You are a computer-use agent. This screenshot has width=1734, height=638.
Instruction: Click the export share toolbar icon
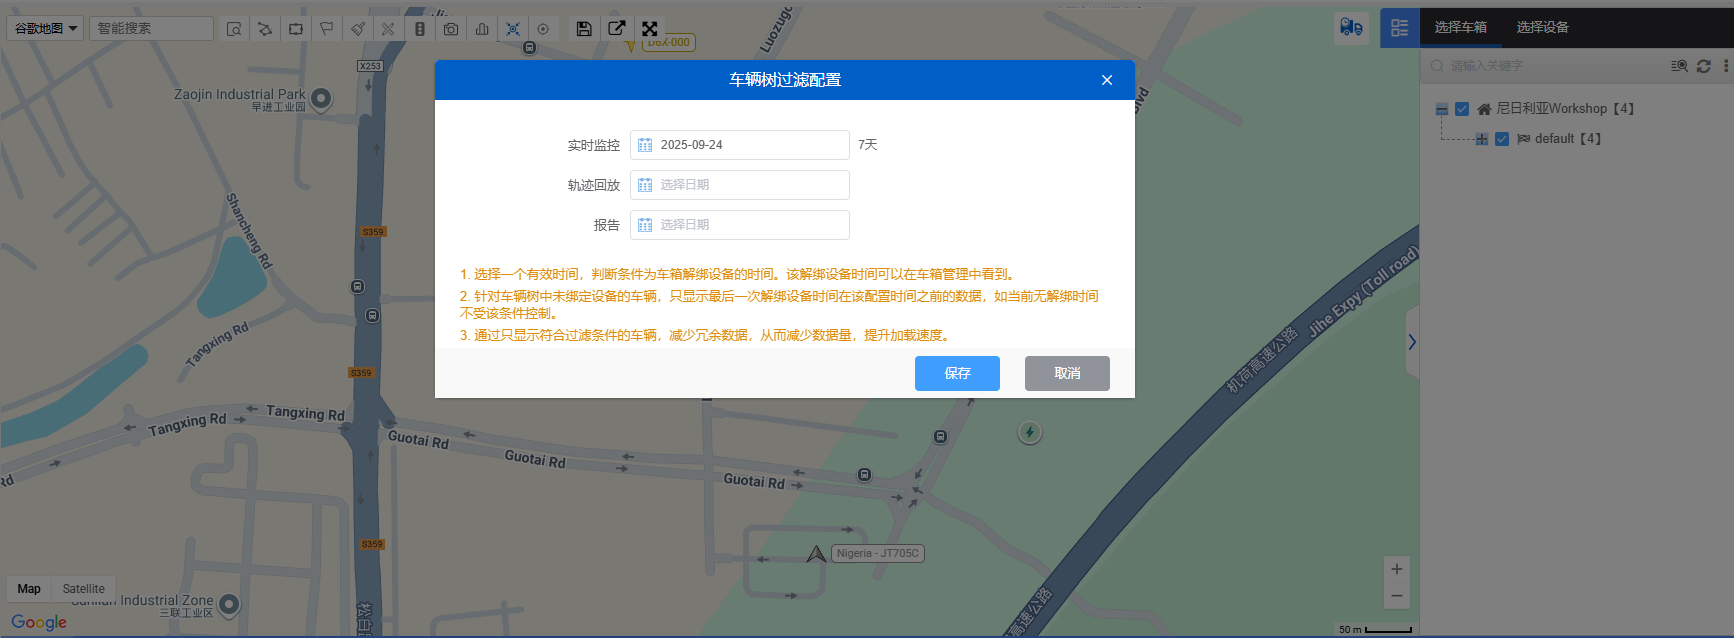coord(617,29)
